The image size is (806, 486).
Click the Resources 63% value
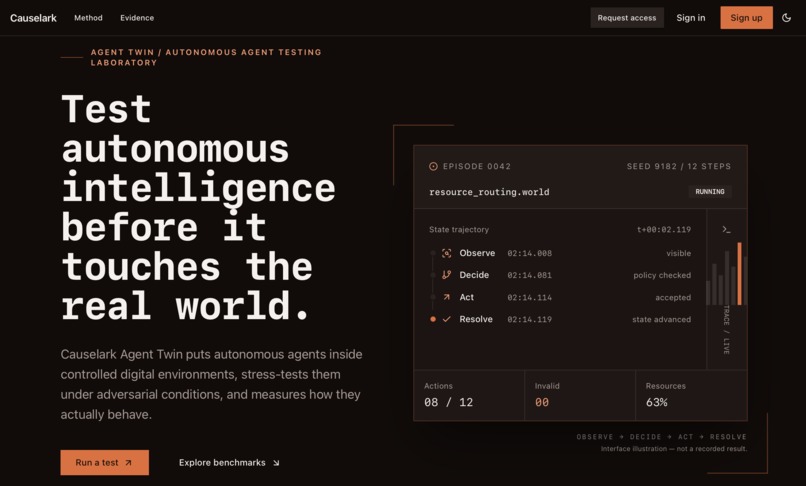pos(656,402)
